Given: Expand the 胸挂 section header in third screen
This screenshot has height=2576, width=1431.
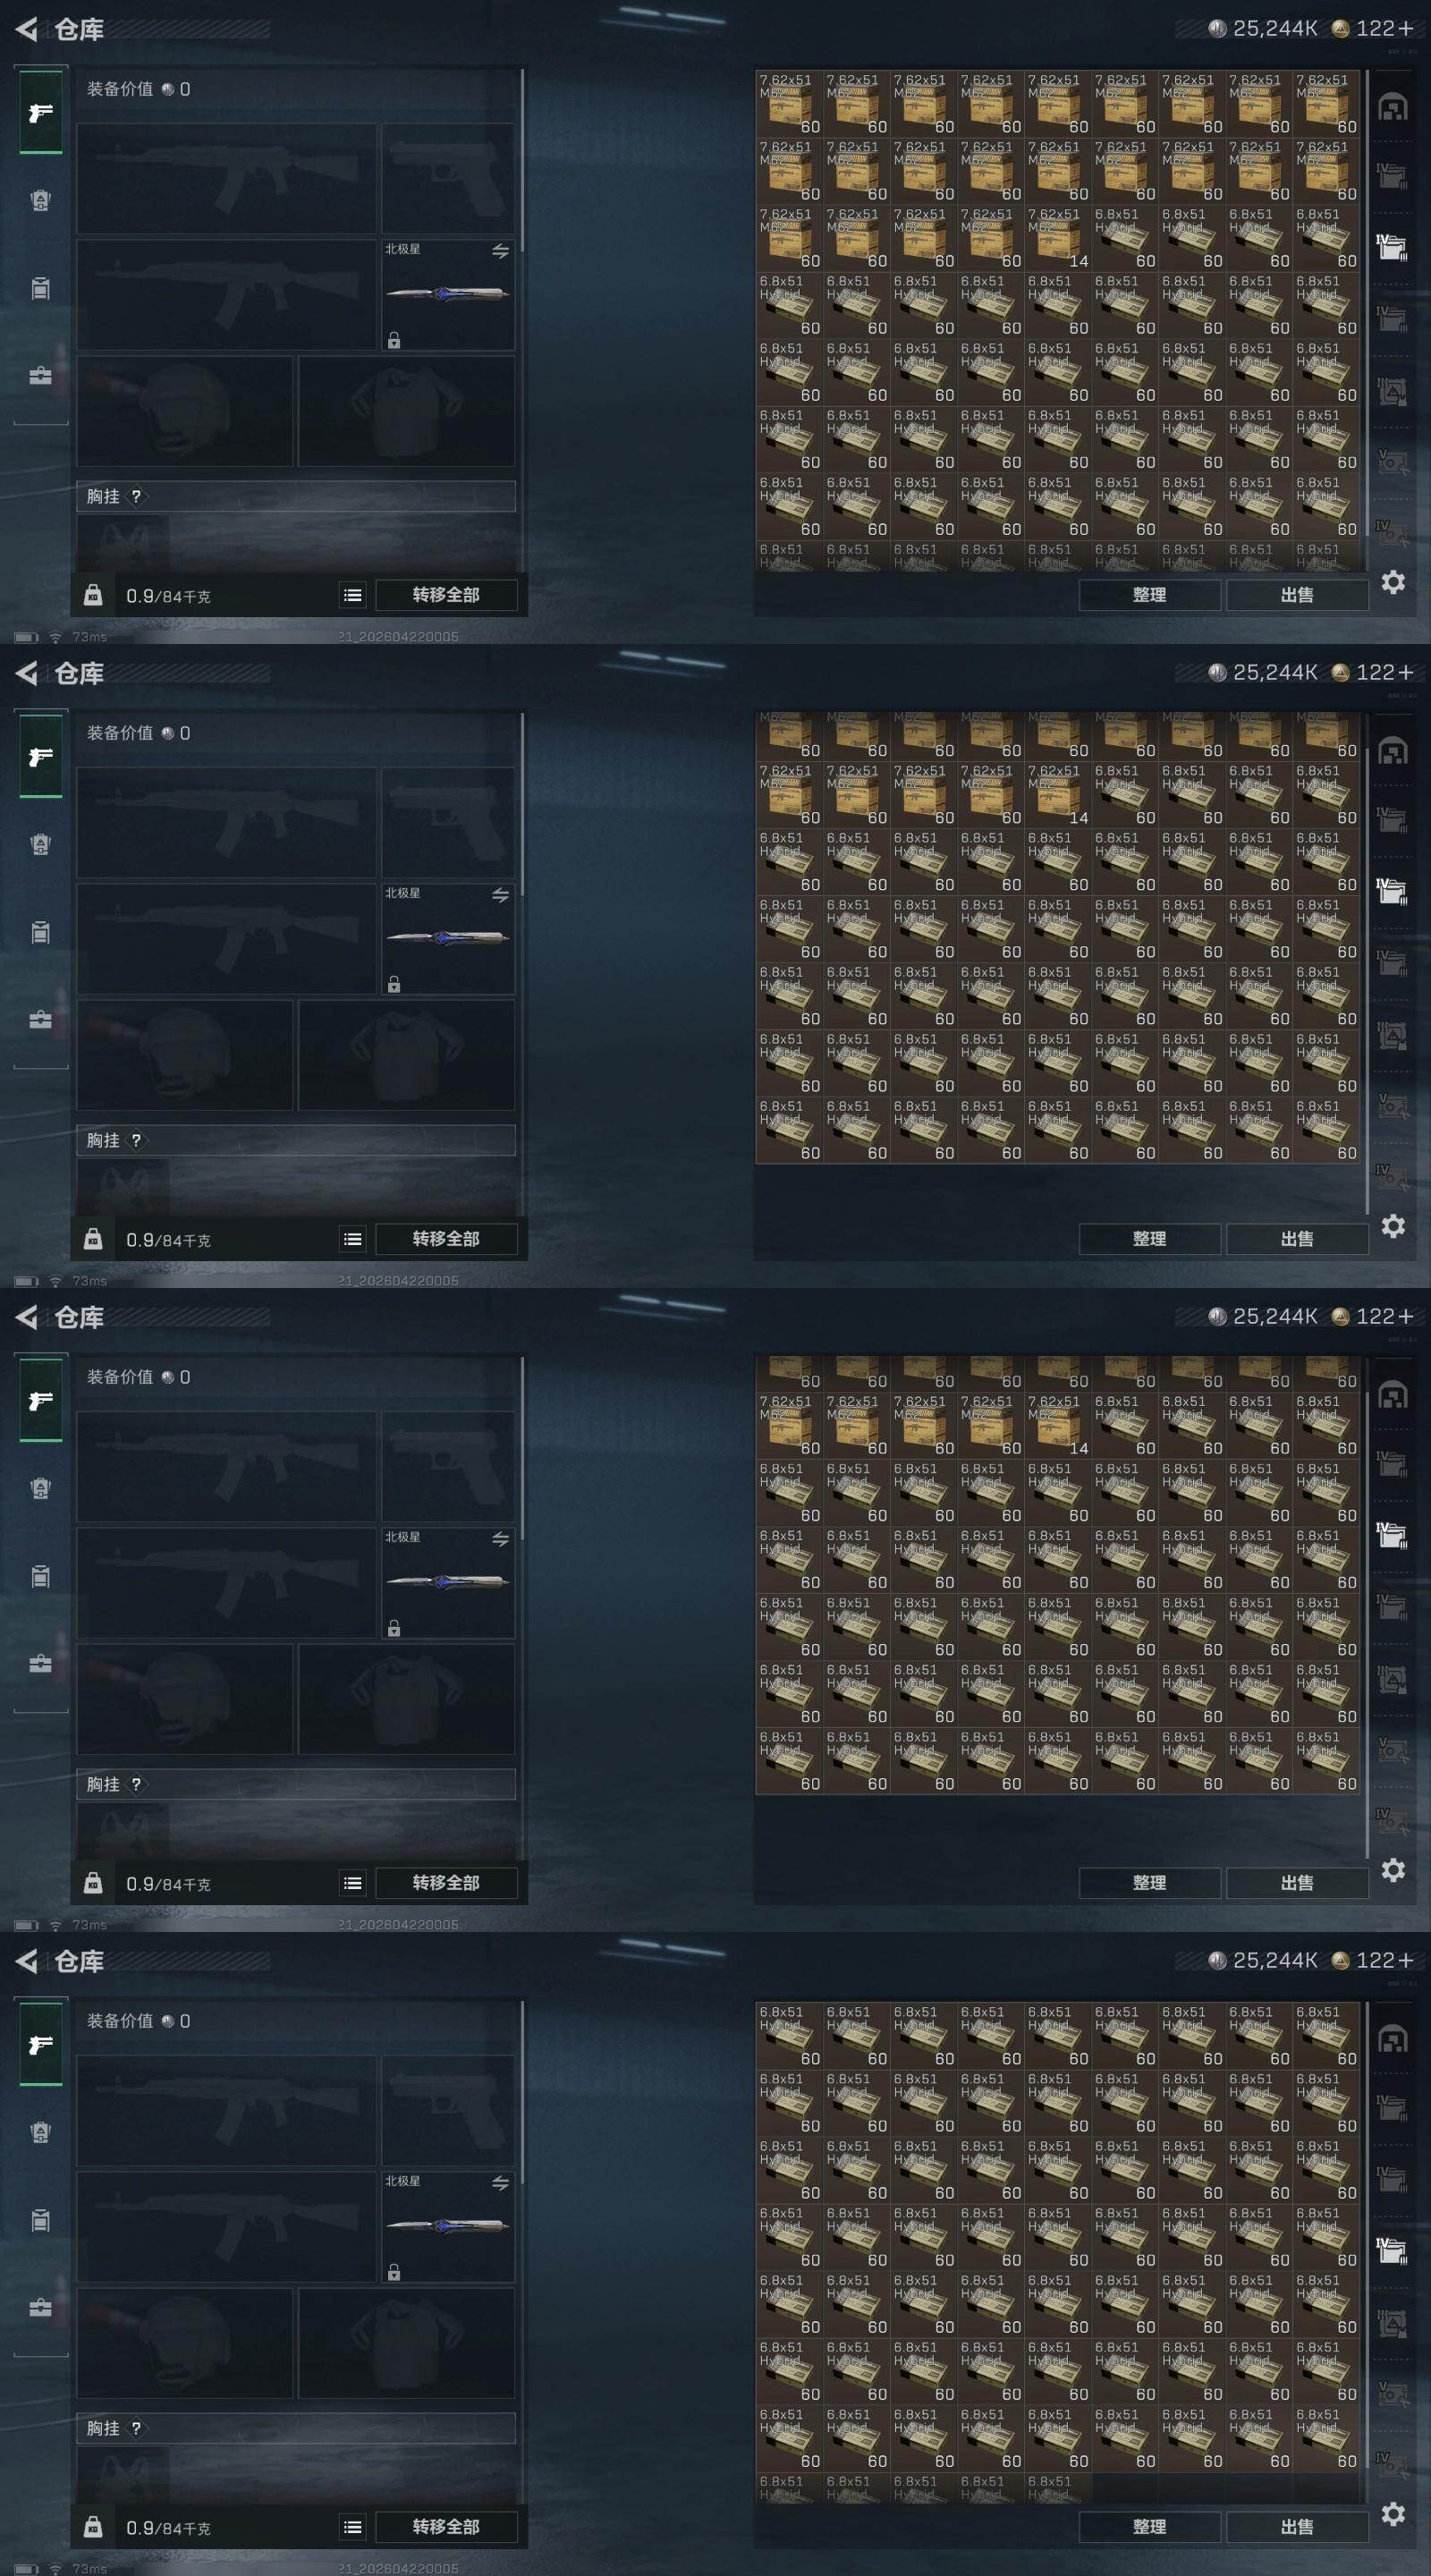Looking at the screenshot, I should tap(296, 1784).
